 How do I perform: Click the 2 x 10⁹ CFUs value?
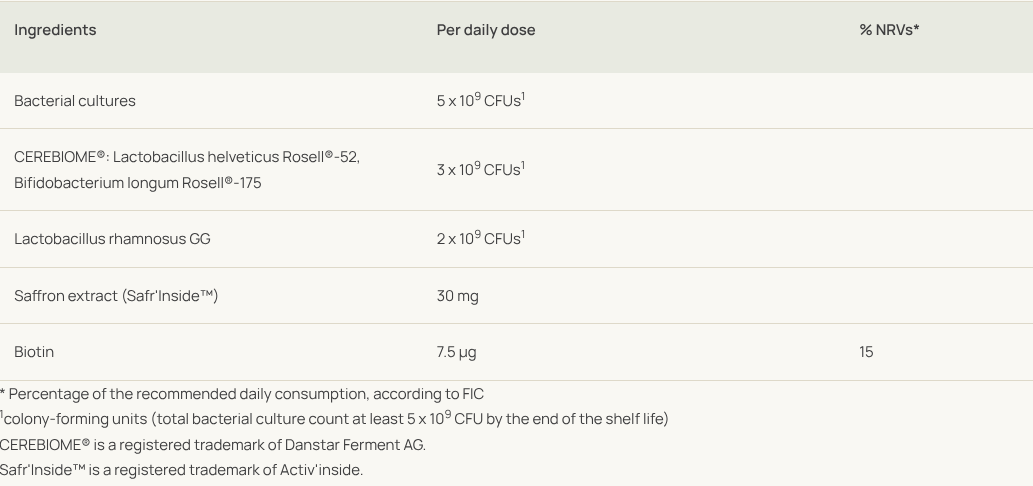[478, 239]
